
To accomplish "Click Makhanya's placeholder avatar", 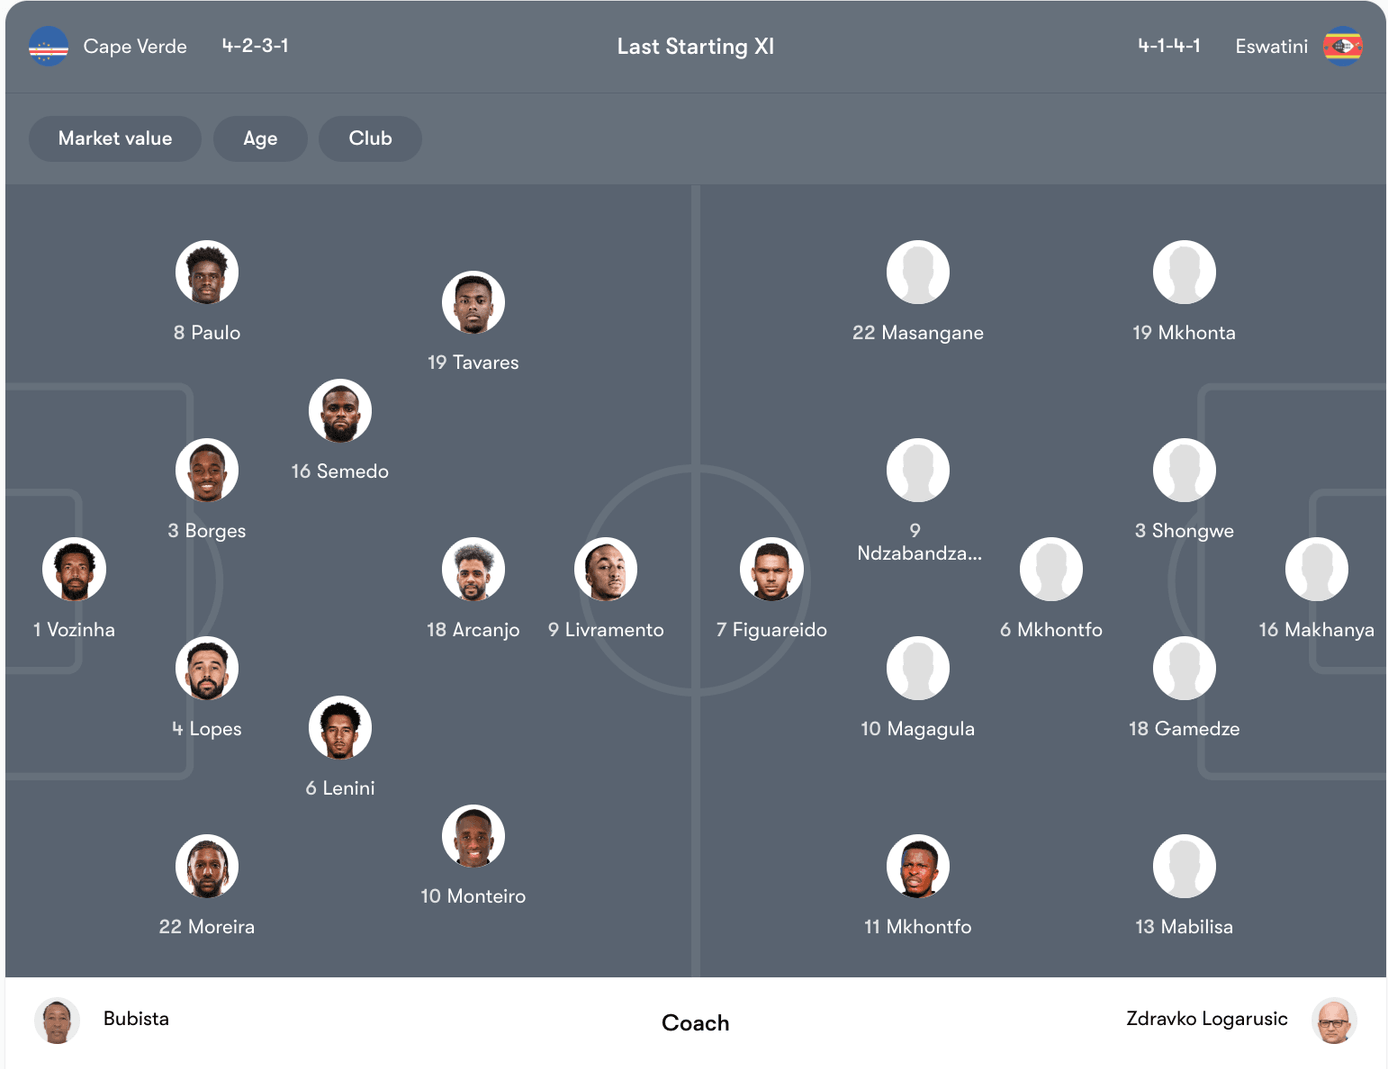I will pos(1316,569).
